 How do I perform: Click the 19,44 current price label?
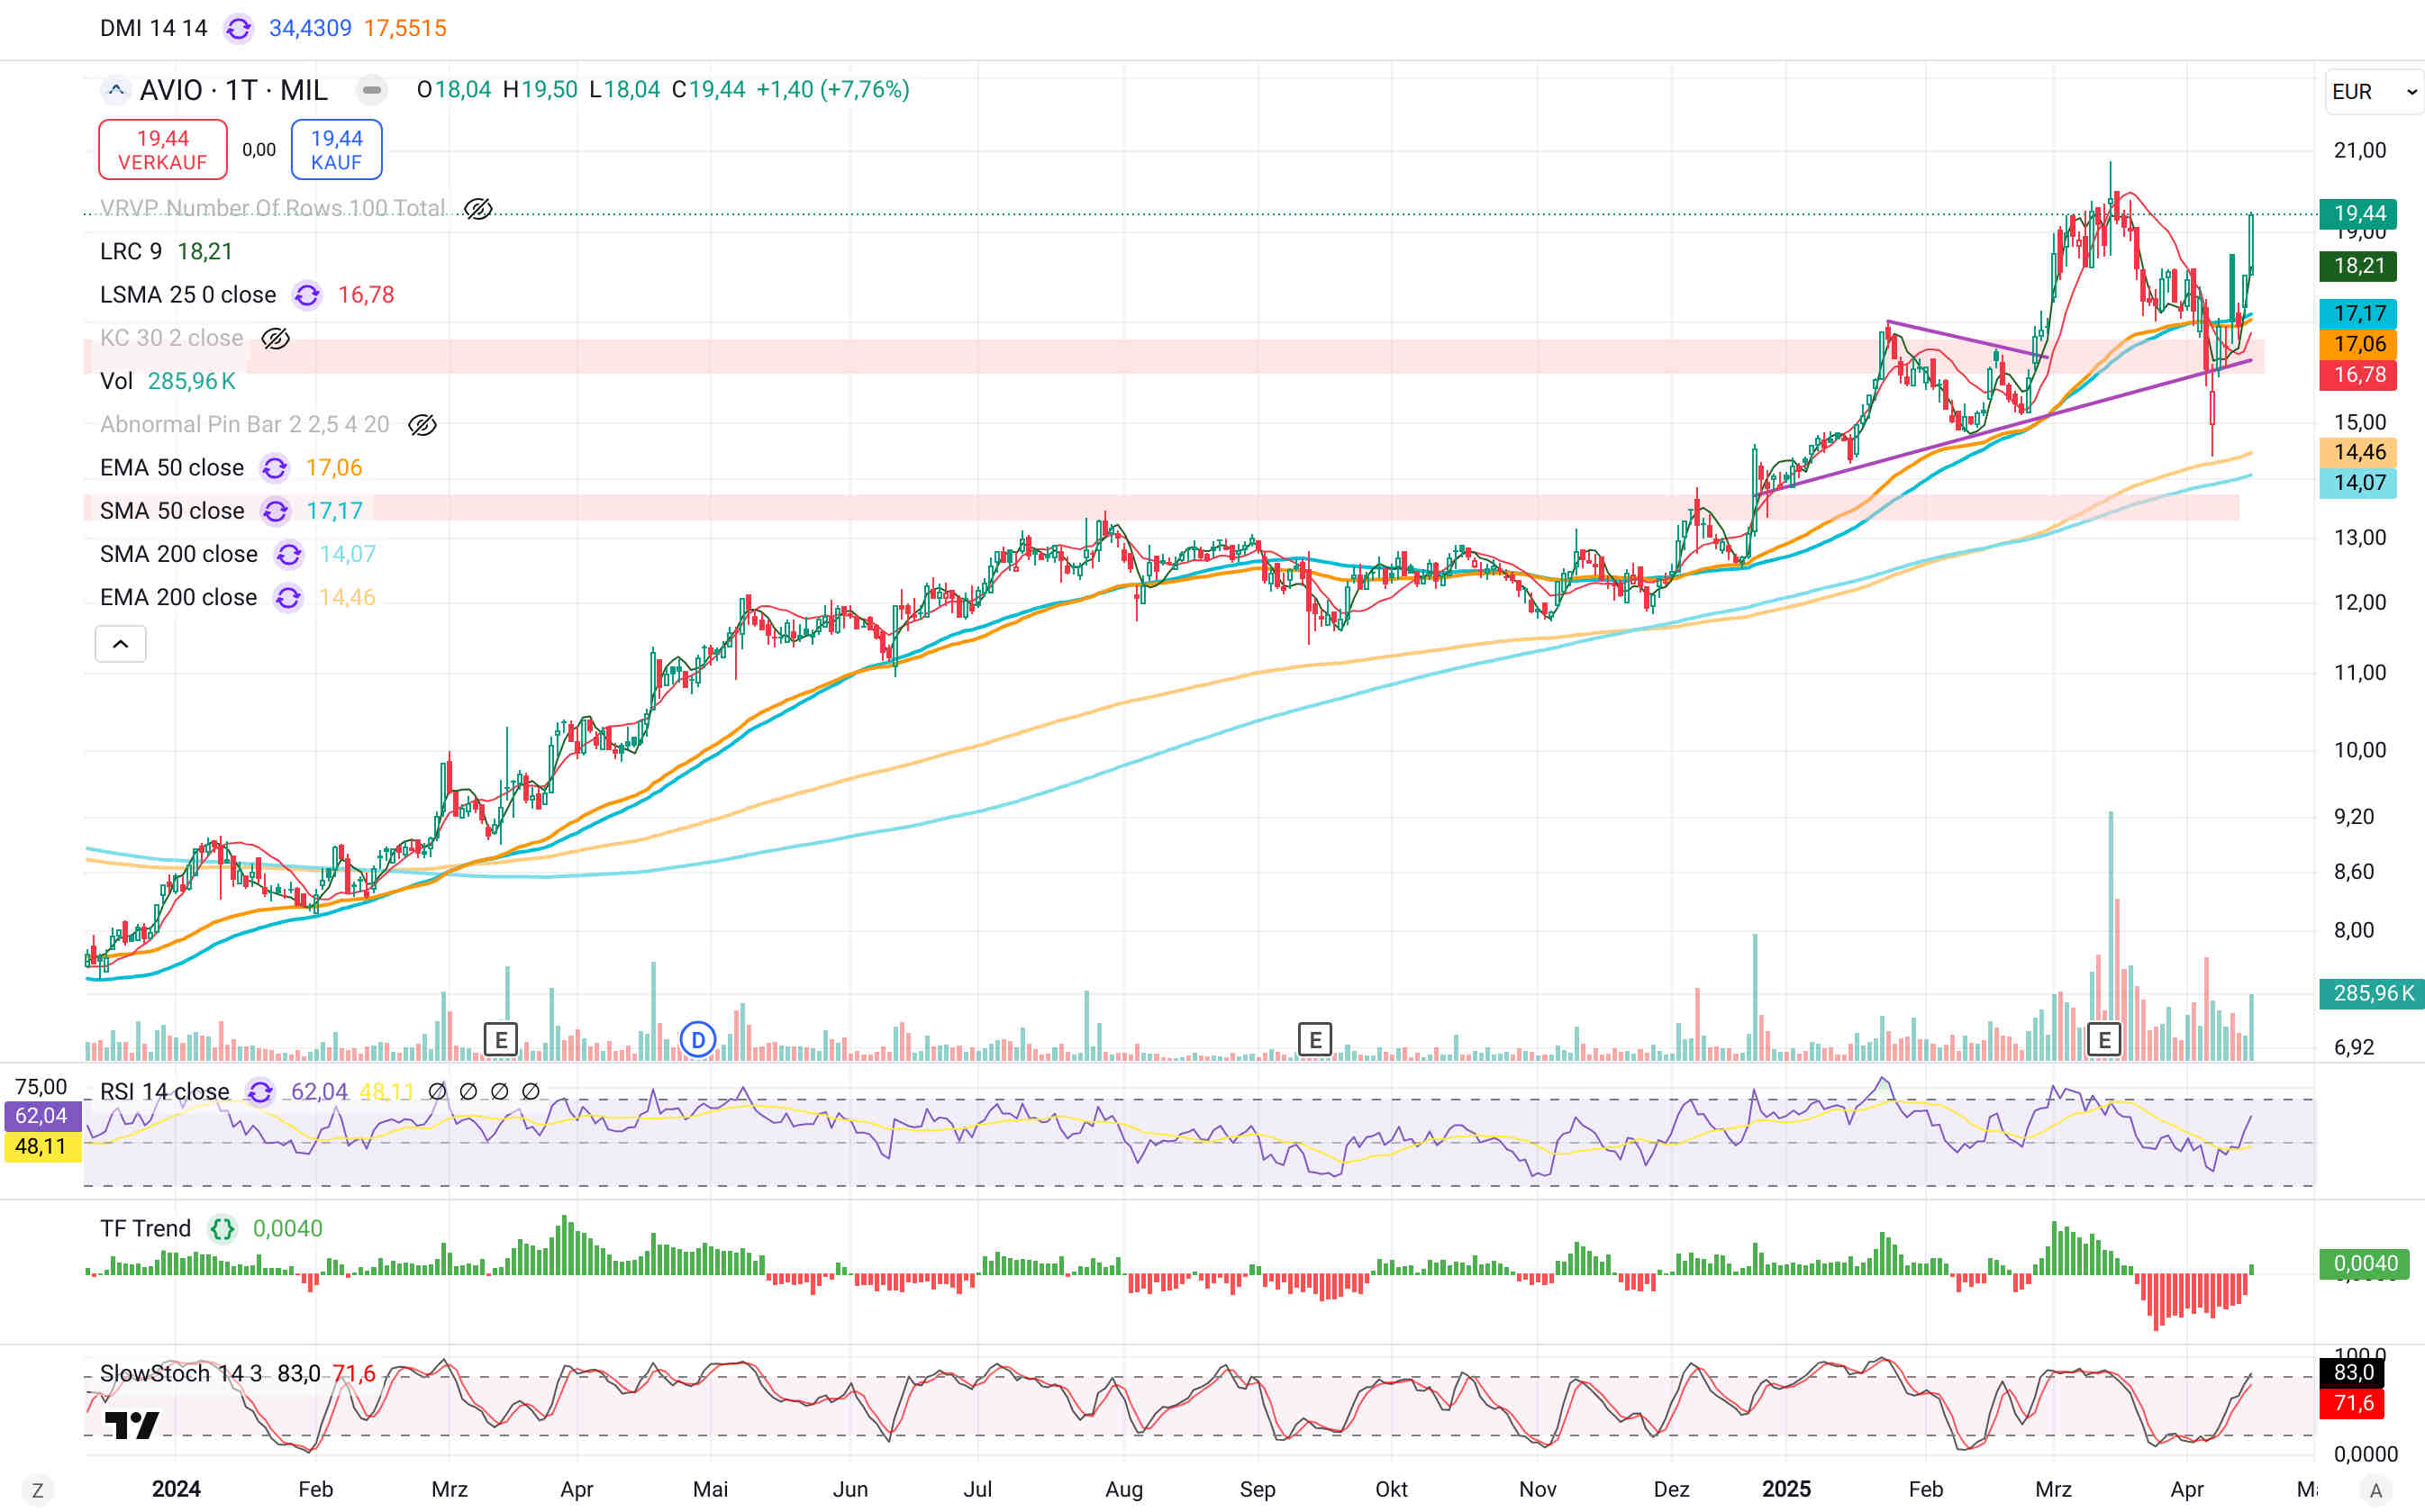tap(2359, 213)
